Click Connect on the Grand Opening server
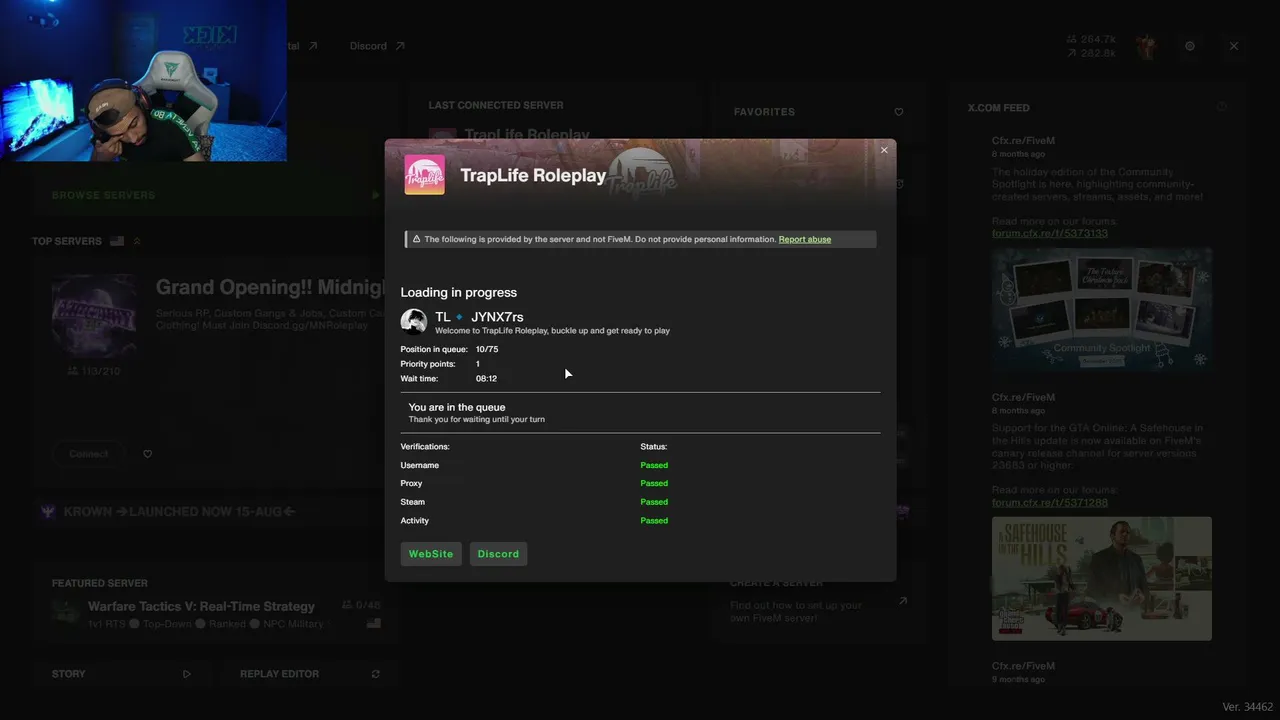This screenshot has height=720, width=1280. click(x=88, y=454)
